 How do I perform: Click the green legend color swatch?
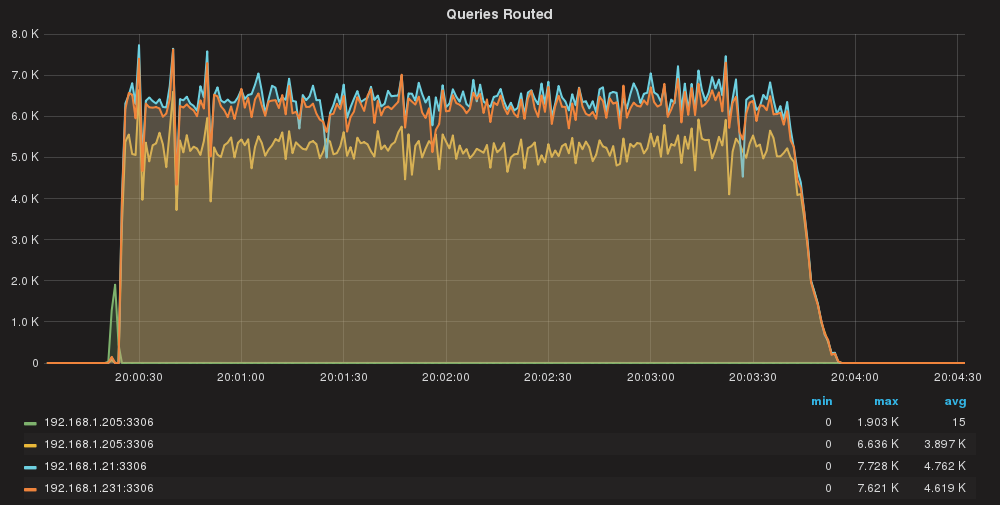tap(30, 423)
